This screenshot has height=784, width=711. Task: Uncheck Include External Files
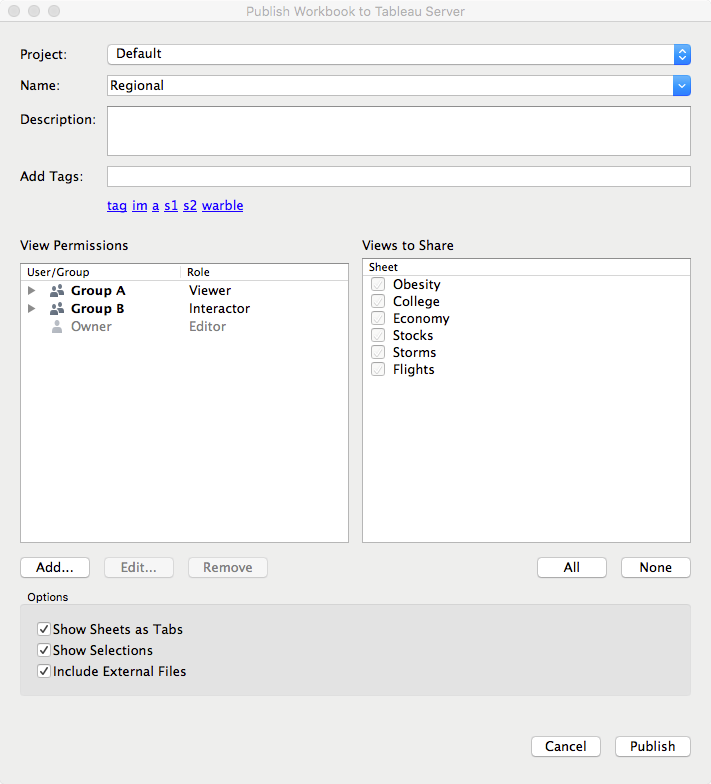click(x=44, y=672)
